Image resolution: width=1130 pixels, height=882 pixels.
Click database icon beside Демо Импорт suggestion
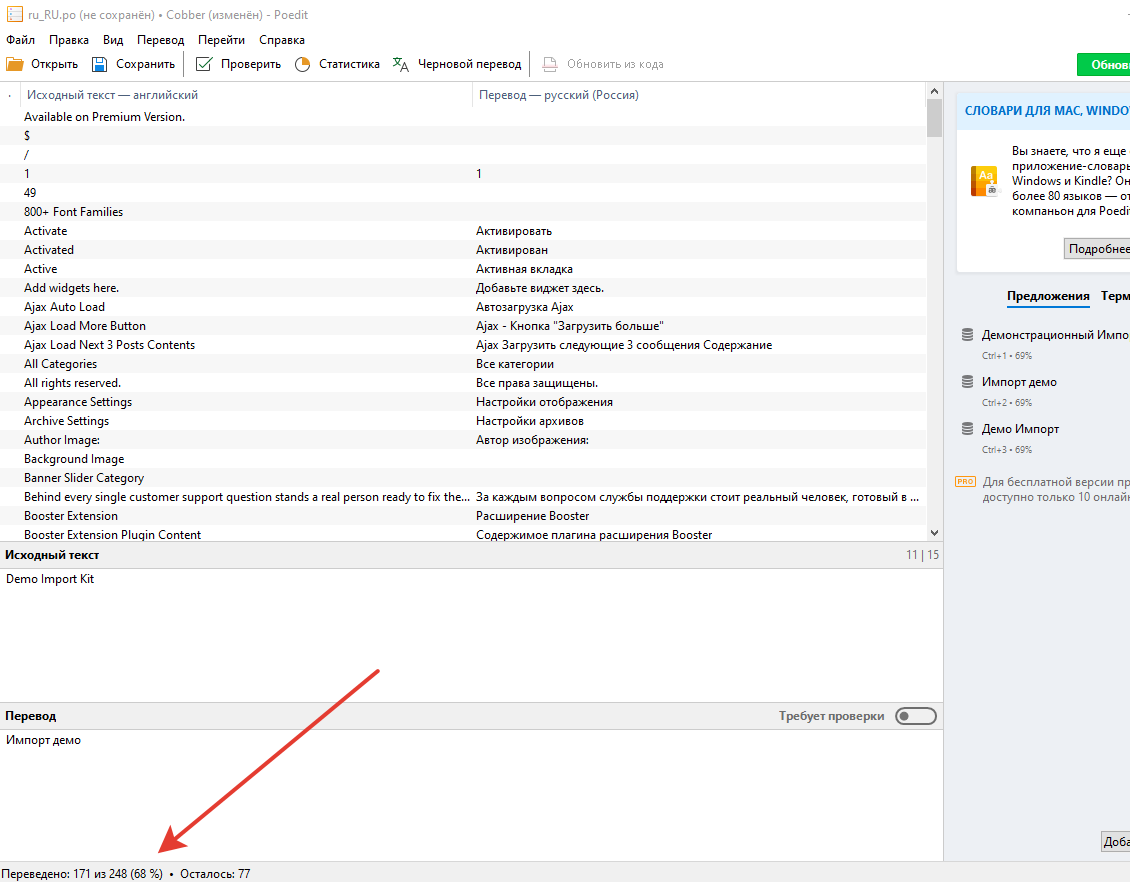967,429
